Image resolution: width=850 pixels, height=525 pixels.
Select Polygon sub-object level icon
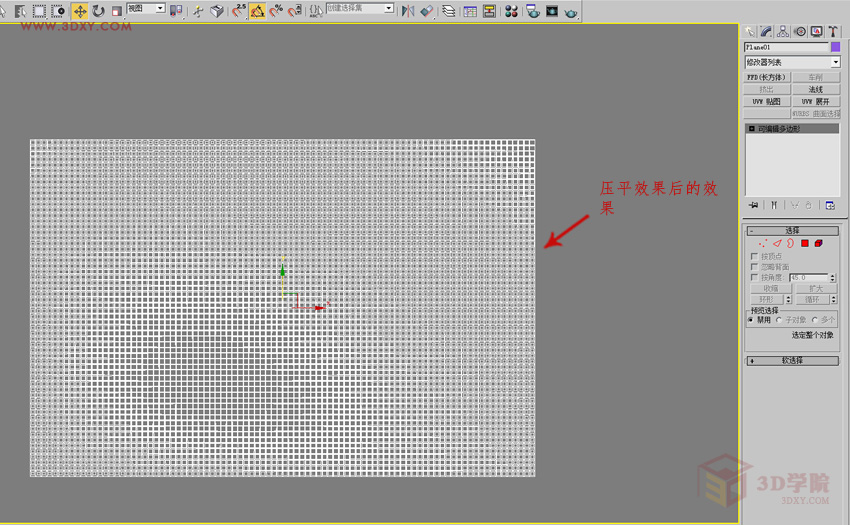[805, 244]
